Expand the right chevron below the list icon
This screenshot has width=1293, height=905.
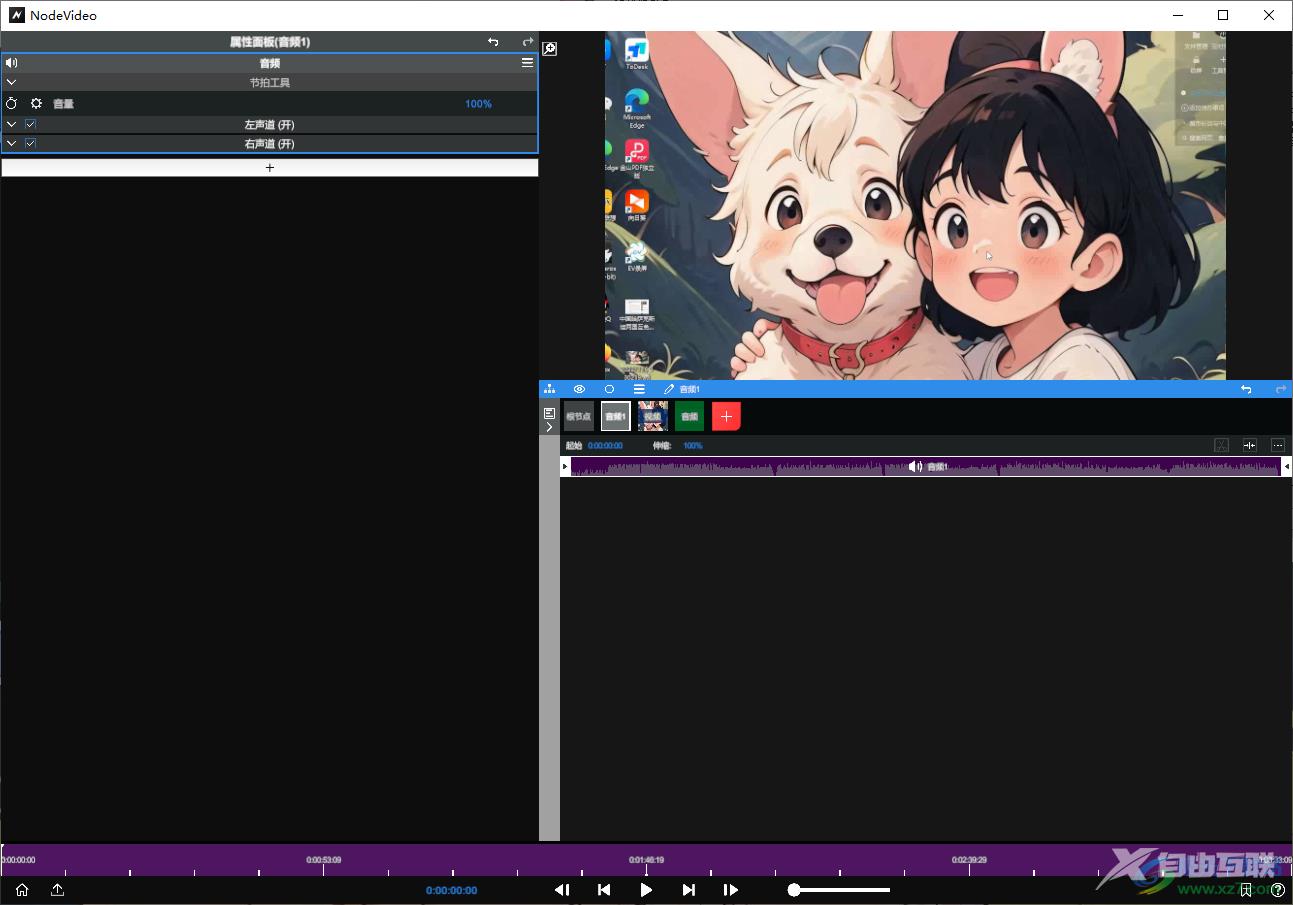tap(549, 427)
